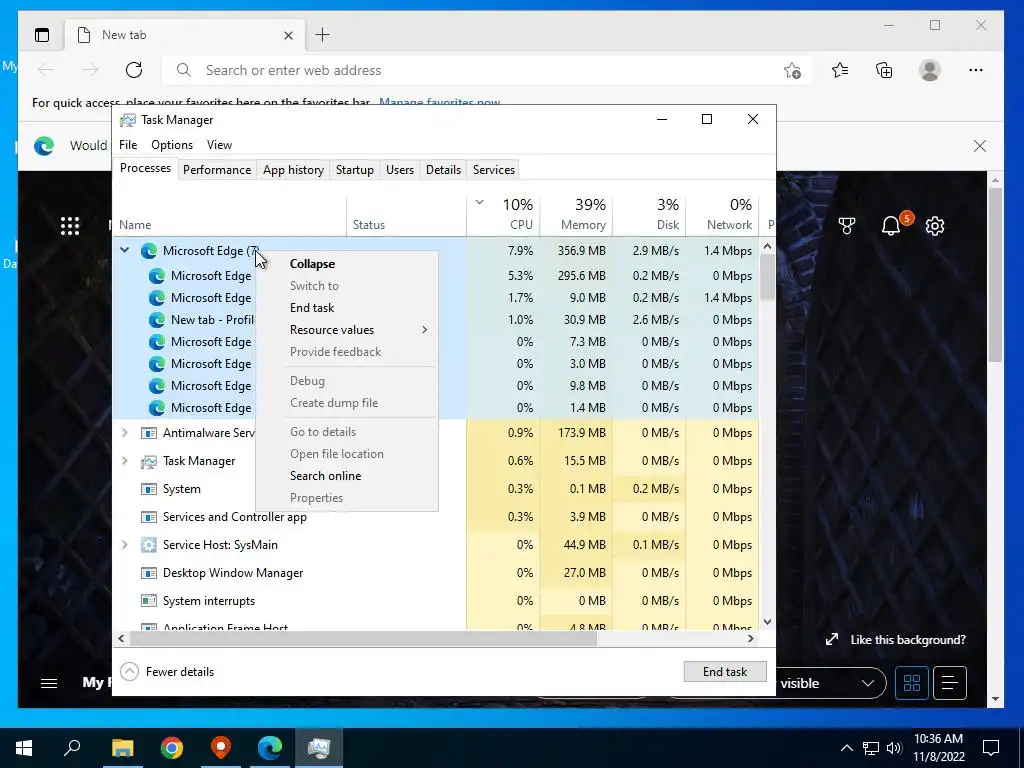Open Task Manager View menu
This screenshot has height=768, width=1024.
pos(219,145)
